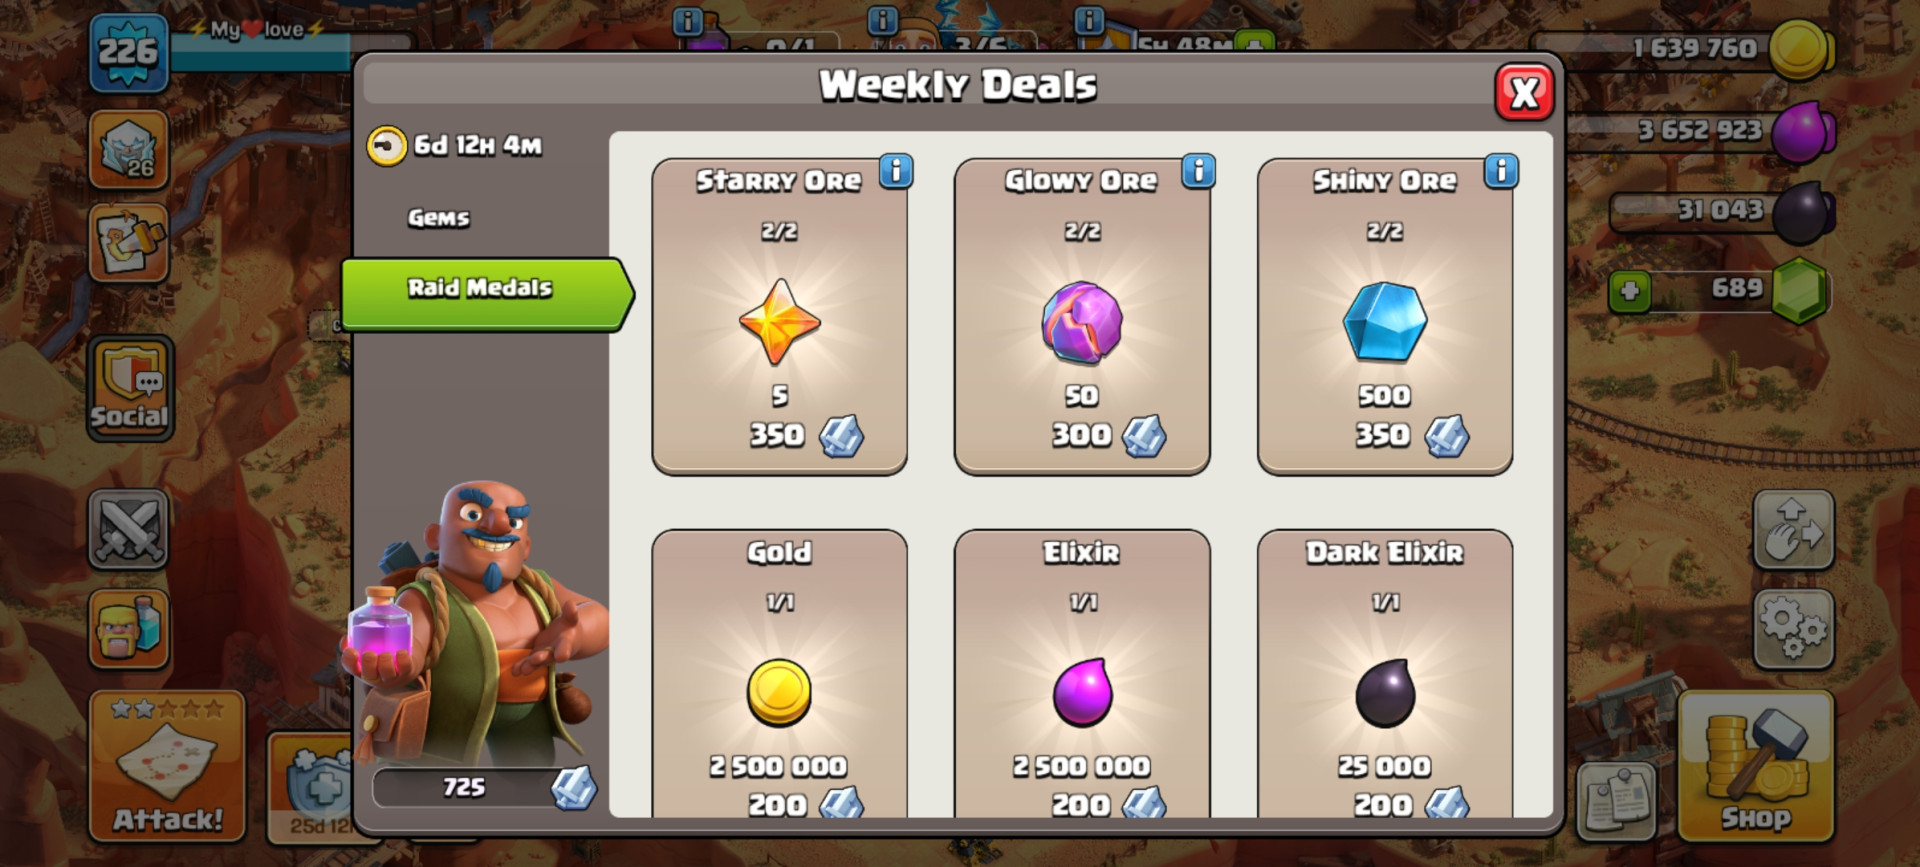Click the Raid Medals balance 725 bar

[x=485, y=788]
